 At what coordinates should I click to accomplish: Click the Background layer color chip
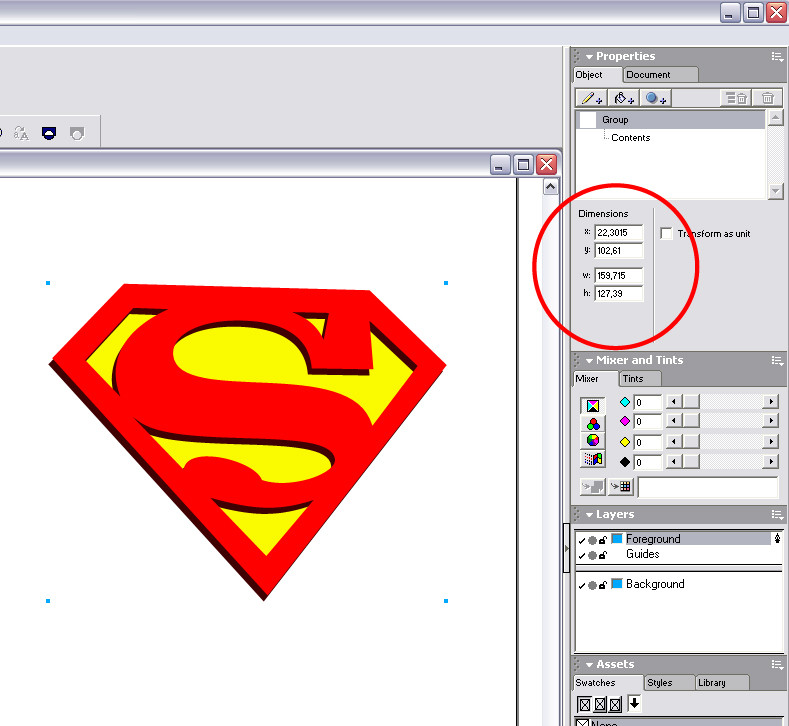(x=617, y=584)
